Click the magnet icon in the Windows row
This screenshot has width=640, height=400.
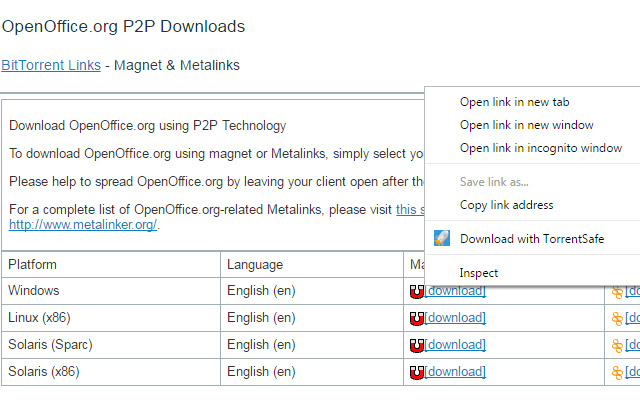point(417,292)
